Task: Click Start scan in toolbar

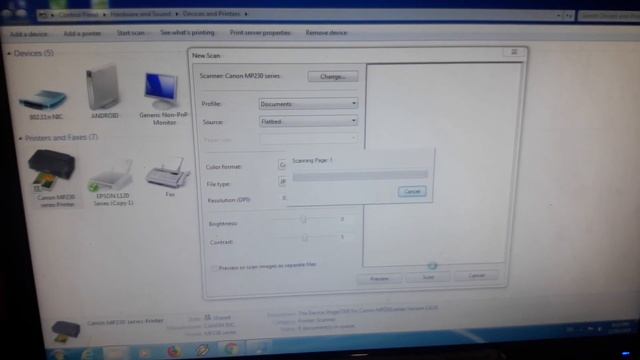Action: click(131, 33)
